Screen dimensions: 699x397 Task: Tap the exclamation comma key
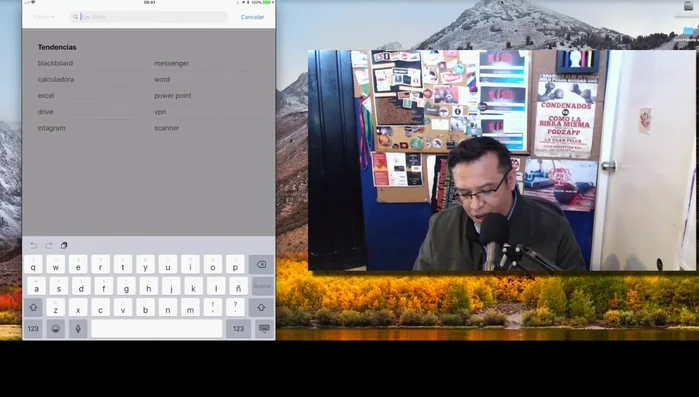(x=213, y=307)
